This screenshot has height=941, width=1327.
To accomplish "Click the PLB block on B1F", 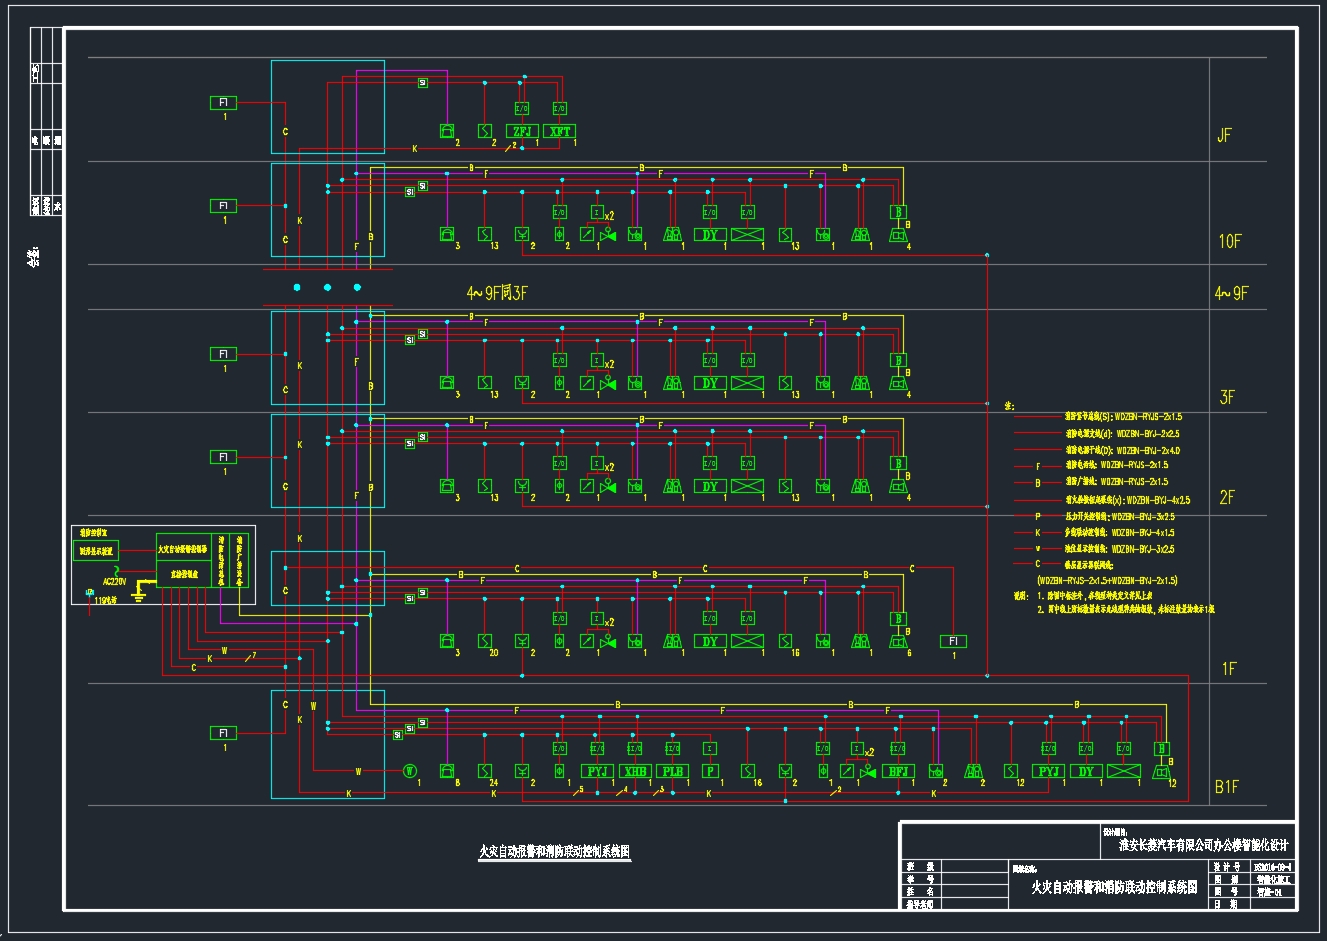I will point(673,771).
